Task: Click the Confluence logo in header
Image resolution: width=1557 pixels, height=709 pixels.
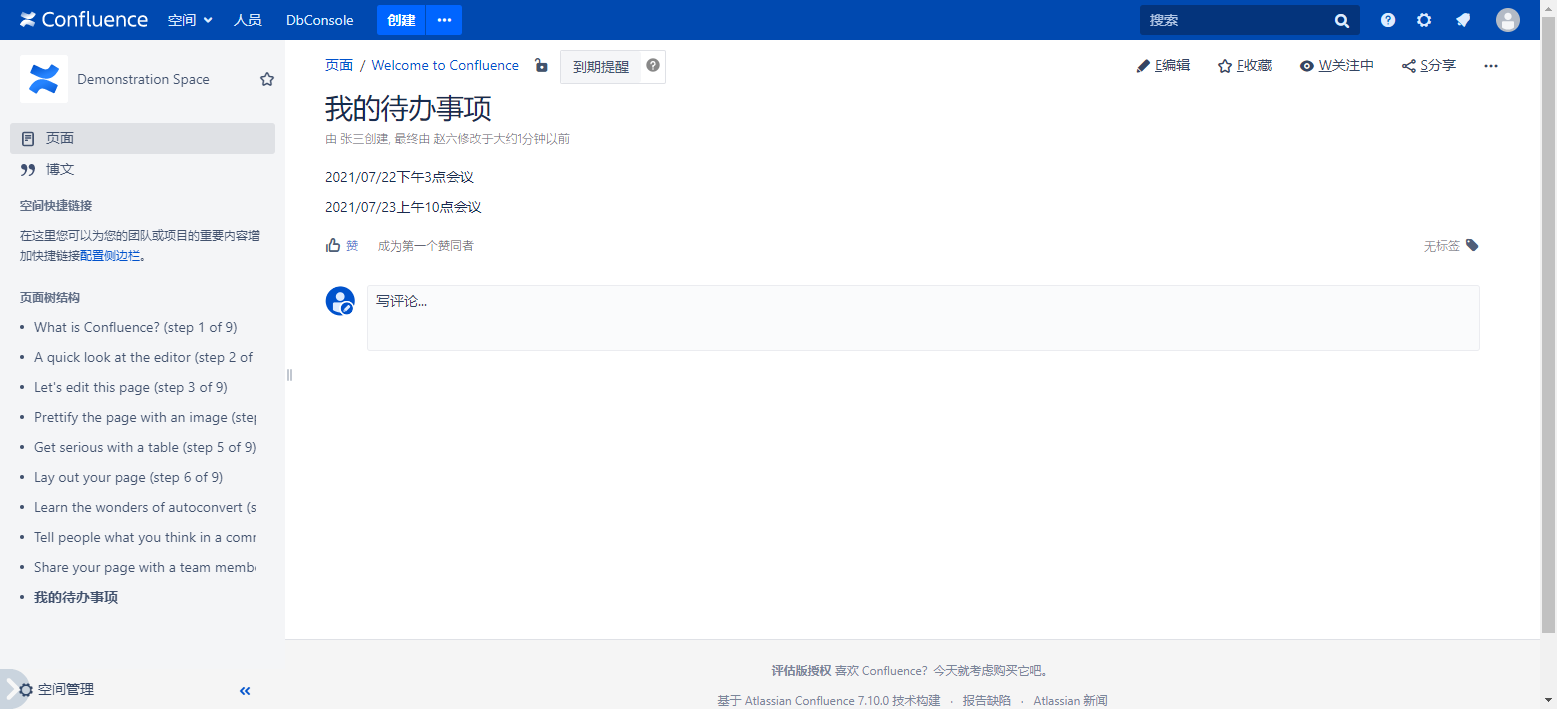Action: click(84, 20)
